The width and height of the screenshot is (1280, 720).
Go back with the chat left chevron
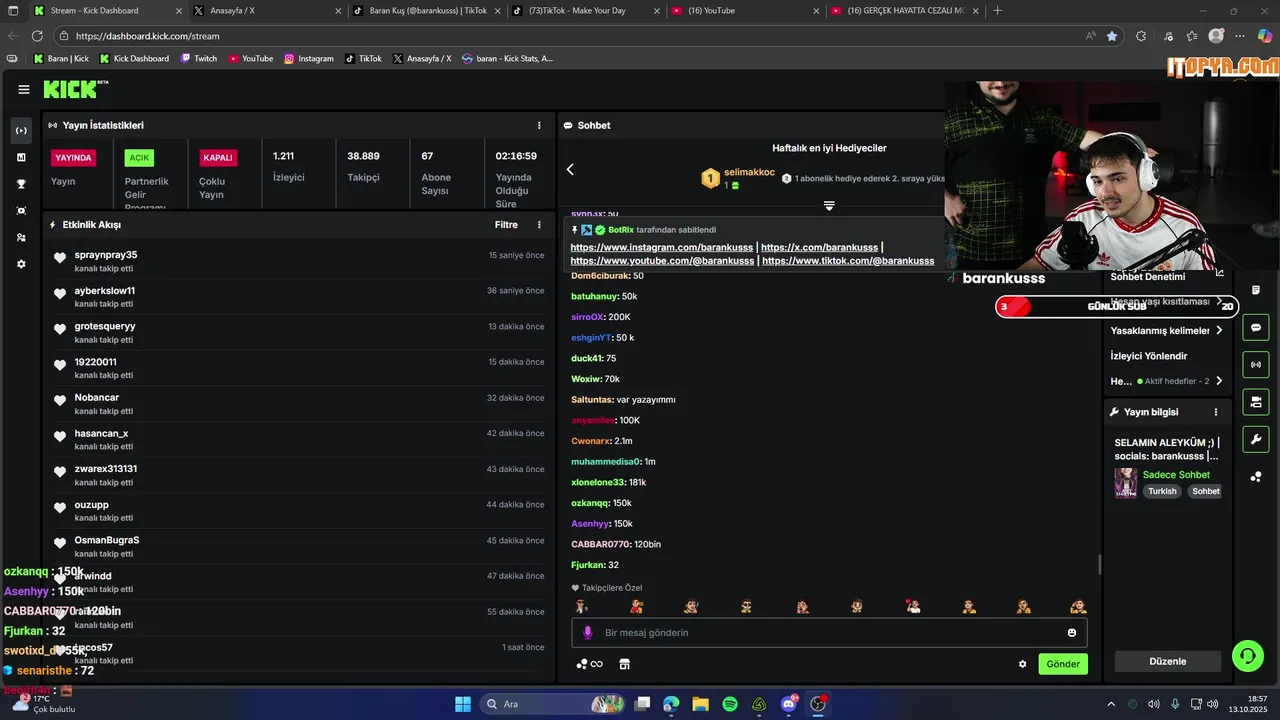pyautogui.click(x=570, y=169)
